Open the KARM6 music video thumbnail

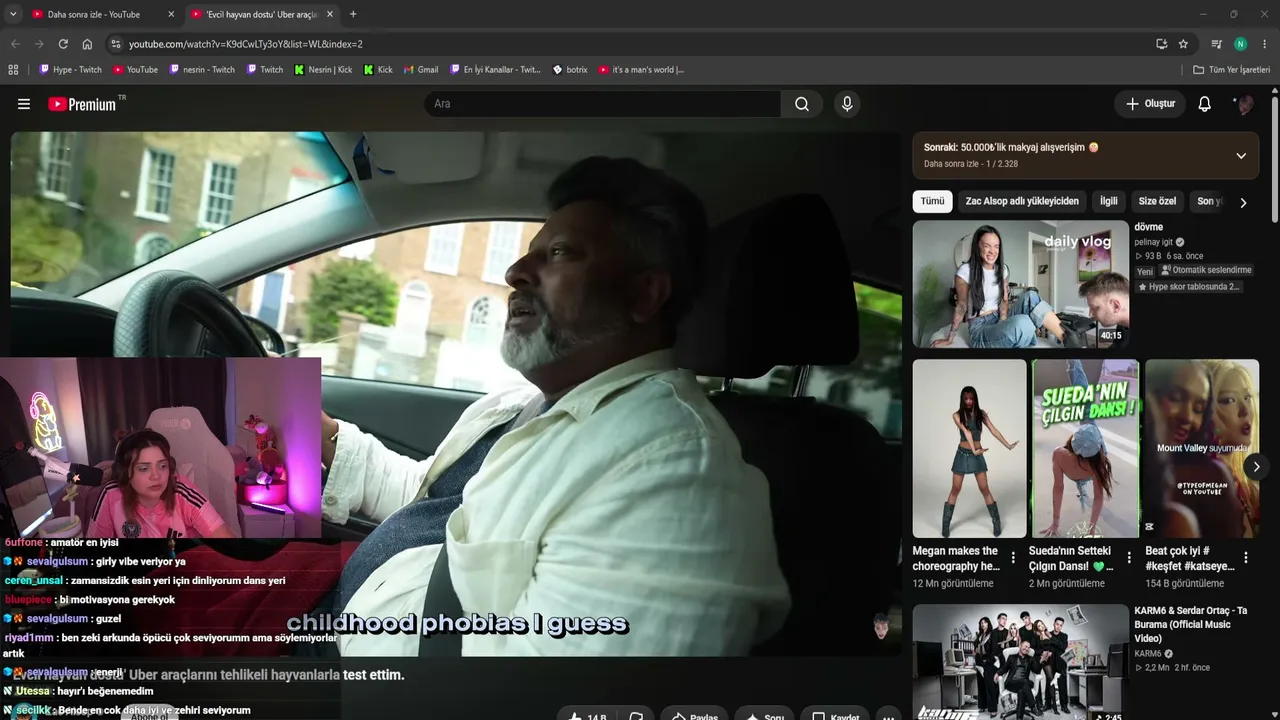(x=1020, y=662)
